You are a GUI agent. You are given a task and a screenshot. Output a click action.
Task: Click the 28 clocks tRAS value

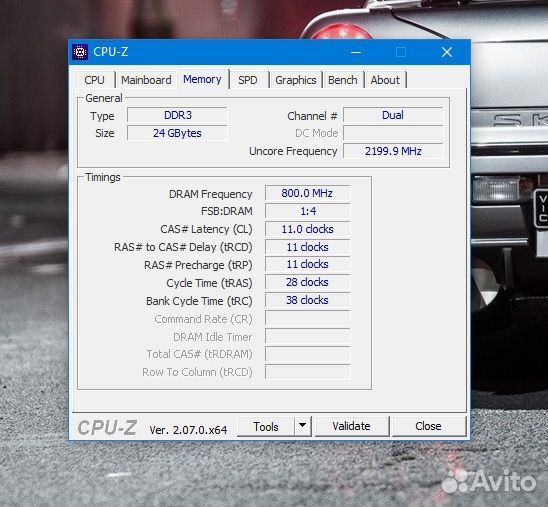pos(308,282)
